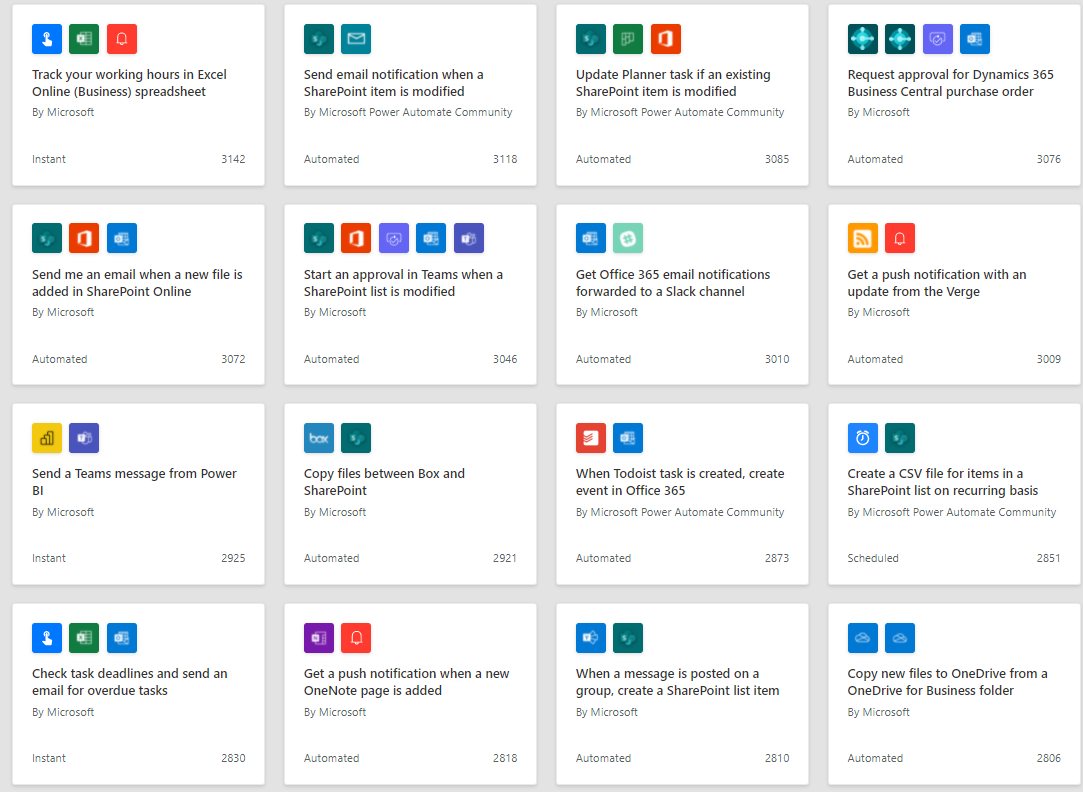The width and height of the screenshot is (1083, 792).
Task: Click the usage count 2810
Action: coord(776,758)
